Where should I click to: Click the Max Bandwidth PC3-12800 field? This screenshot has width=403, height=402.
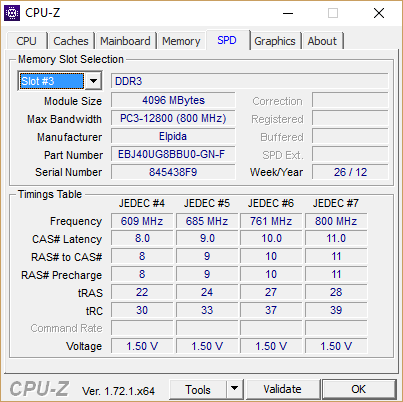pos(173,118)
